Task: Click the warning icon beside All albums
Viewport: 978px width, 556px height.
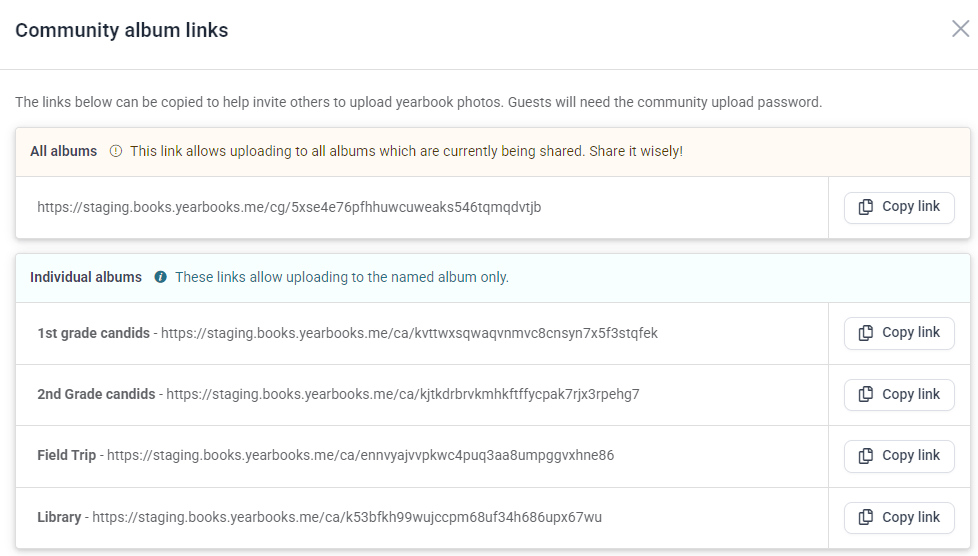Action: pyautogui.click(x=116, y=151)
